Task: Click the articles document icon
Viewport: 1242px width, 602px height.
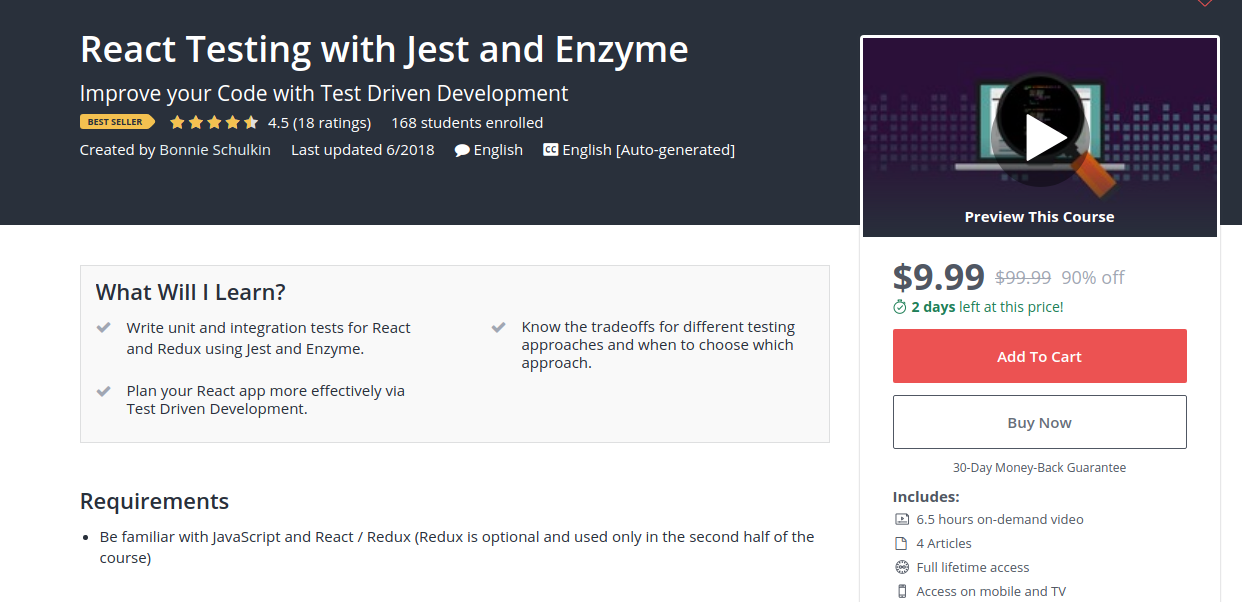Action: point(902,544)
